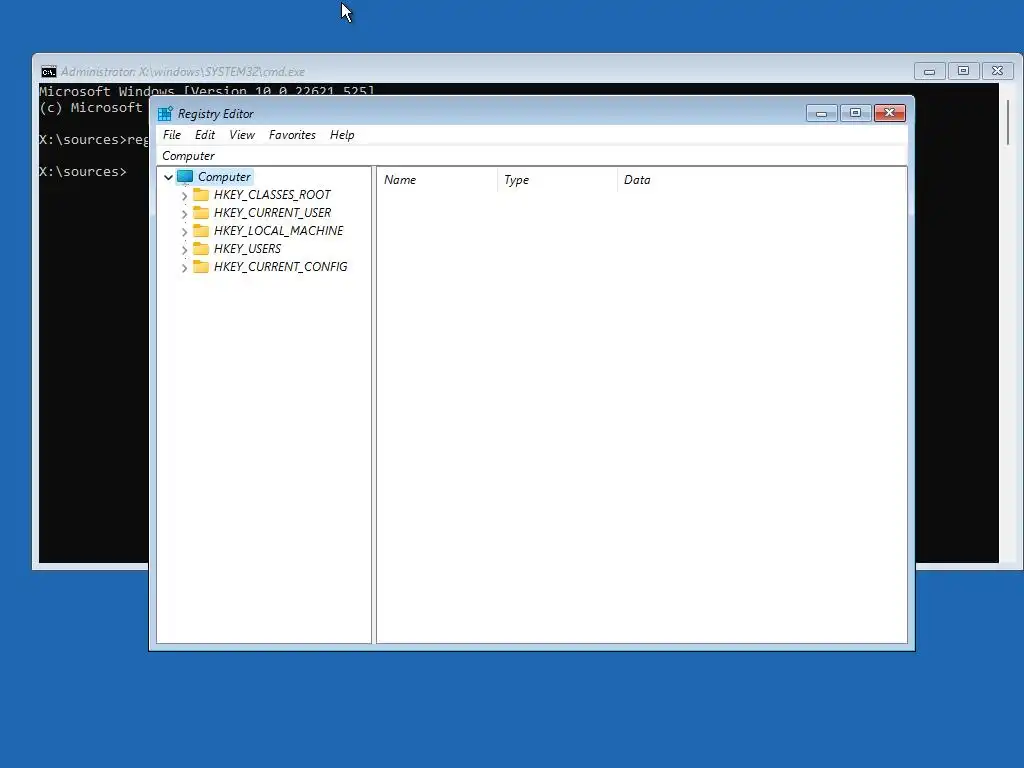Close the Registry Editor window
The height and width of the screenshot is (768, 1024).
pyautogui.click(x=889, y=114)
